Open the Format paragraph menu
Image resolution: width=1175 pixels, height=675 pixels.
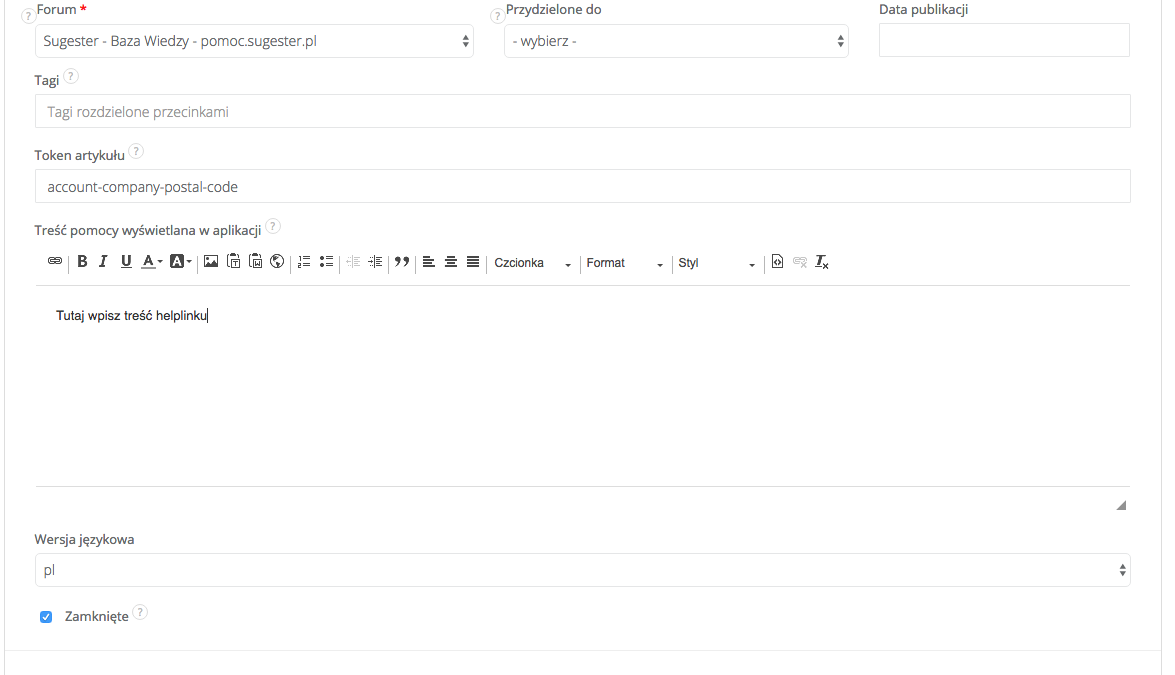pyautogui.click(x=620, y=263)
